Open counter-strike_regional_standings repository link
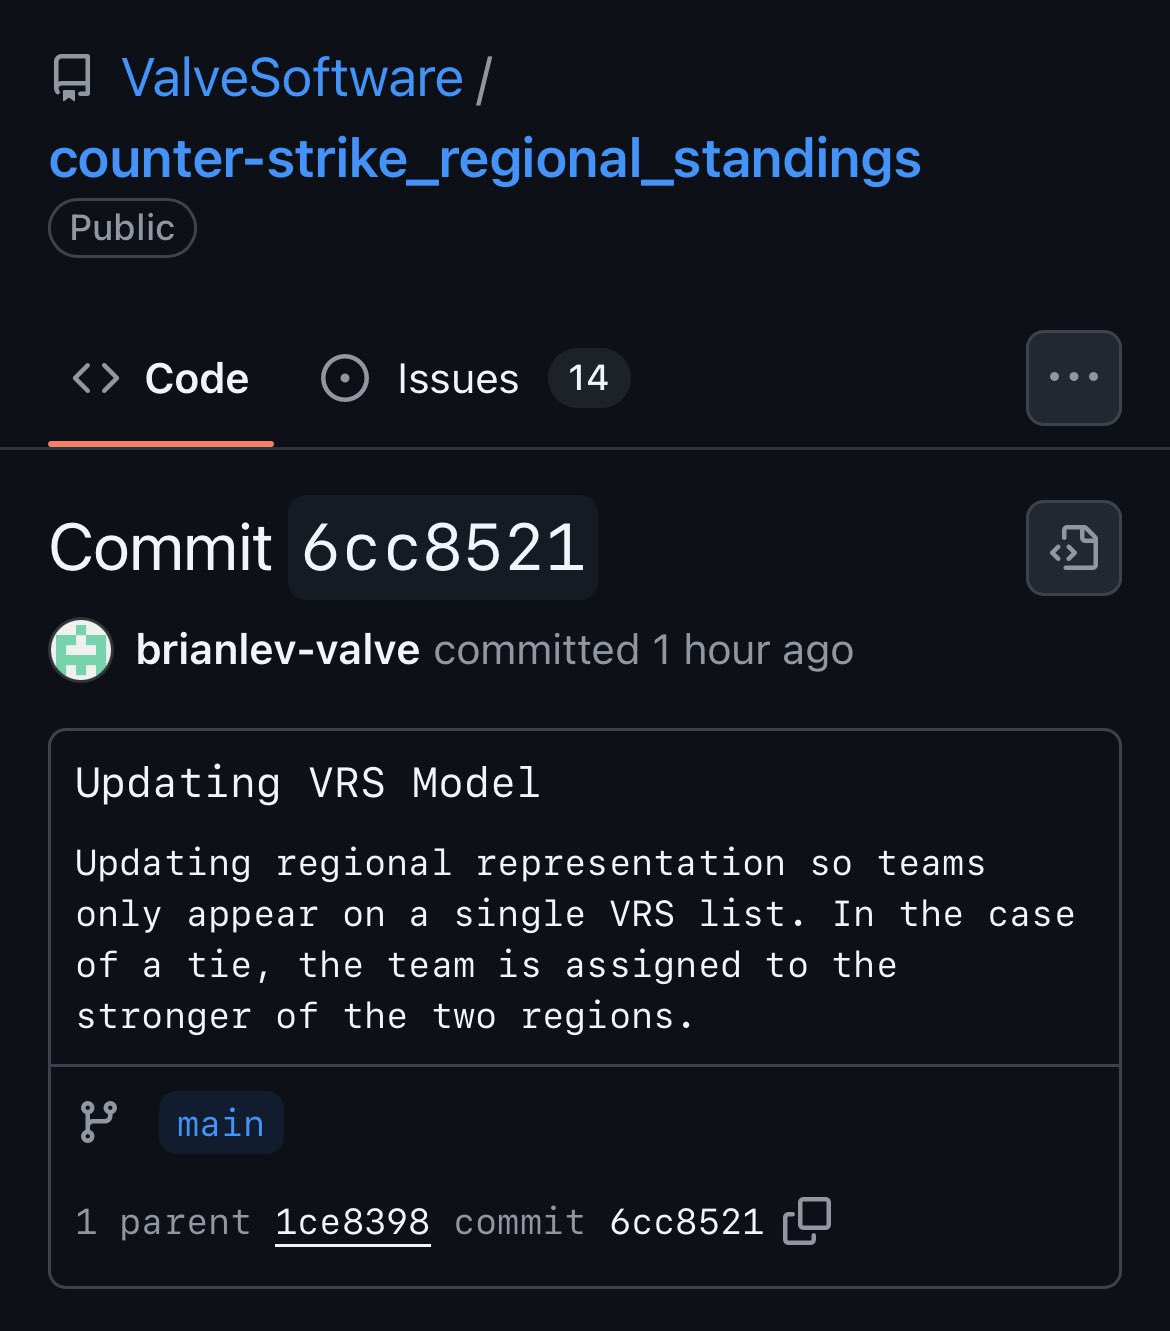 pos(485,160)
